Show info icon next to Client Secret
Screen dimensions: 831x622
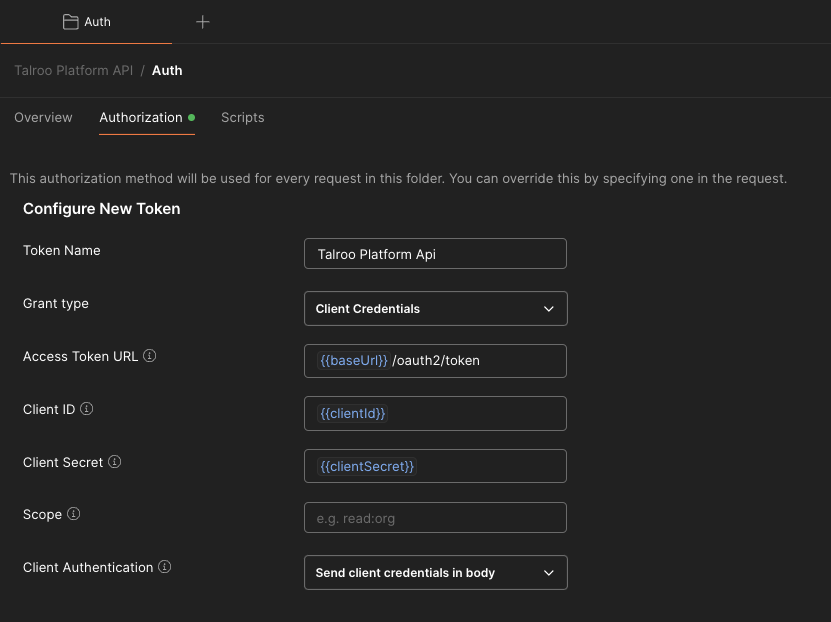point(114,461)
